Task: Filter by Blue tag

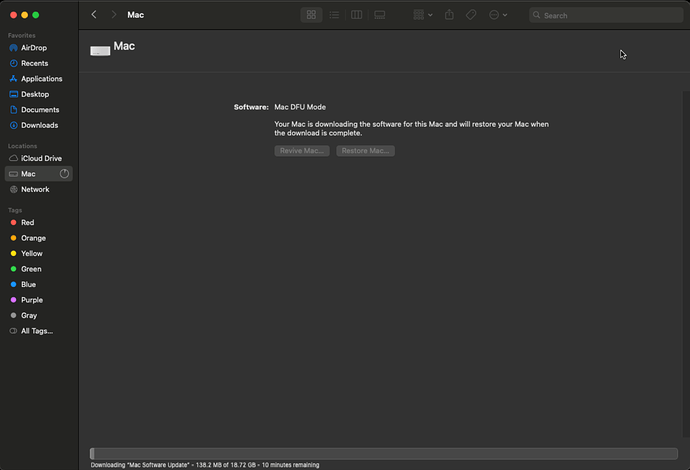Action: pos(39,285)
